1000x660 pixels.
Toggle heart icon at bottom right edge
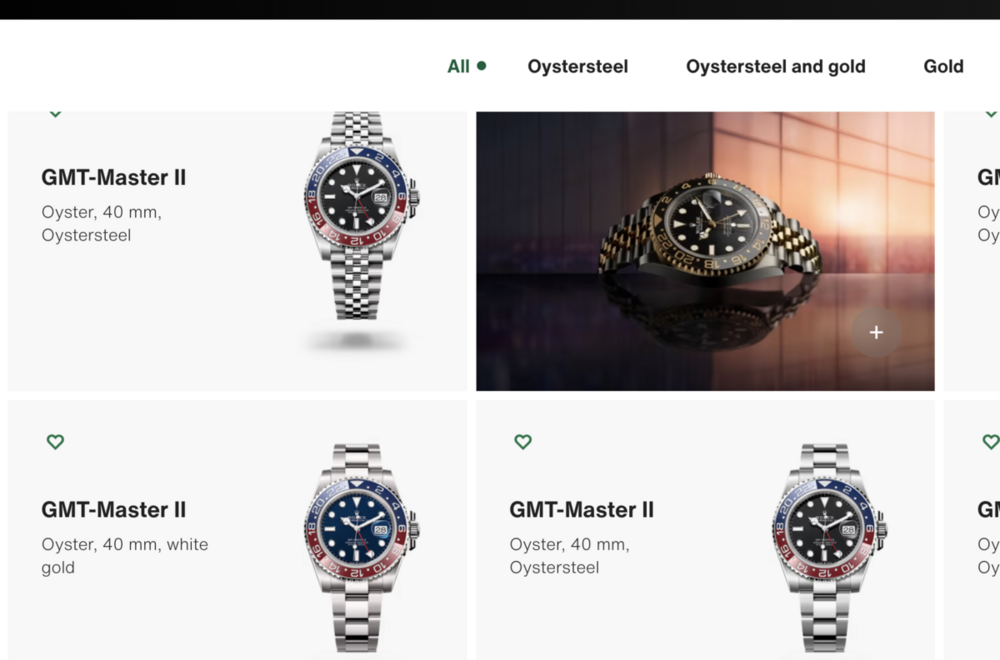(x=992, y=441)
